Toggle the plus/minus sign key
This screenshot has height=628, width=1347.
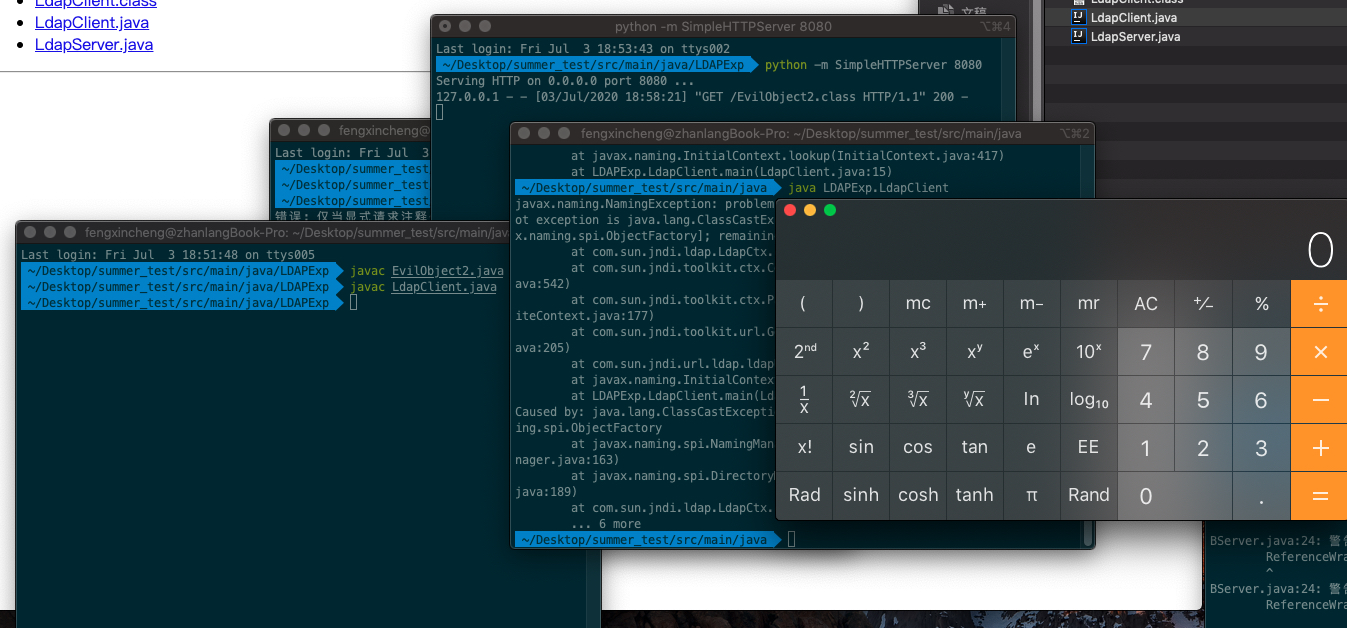coord(1203,304)
